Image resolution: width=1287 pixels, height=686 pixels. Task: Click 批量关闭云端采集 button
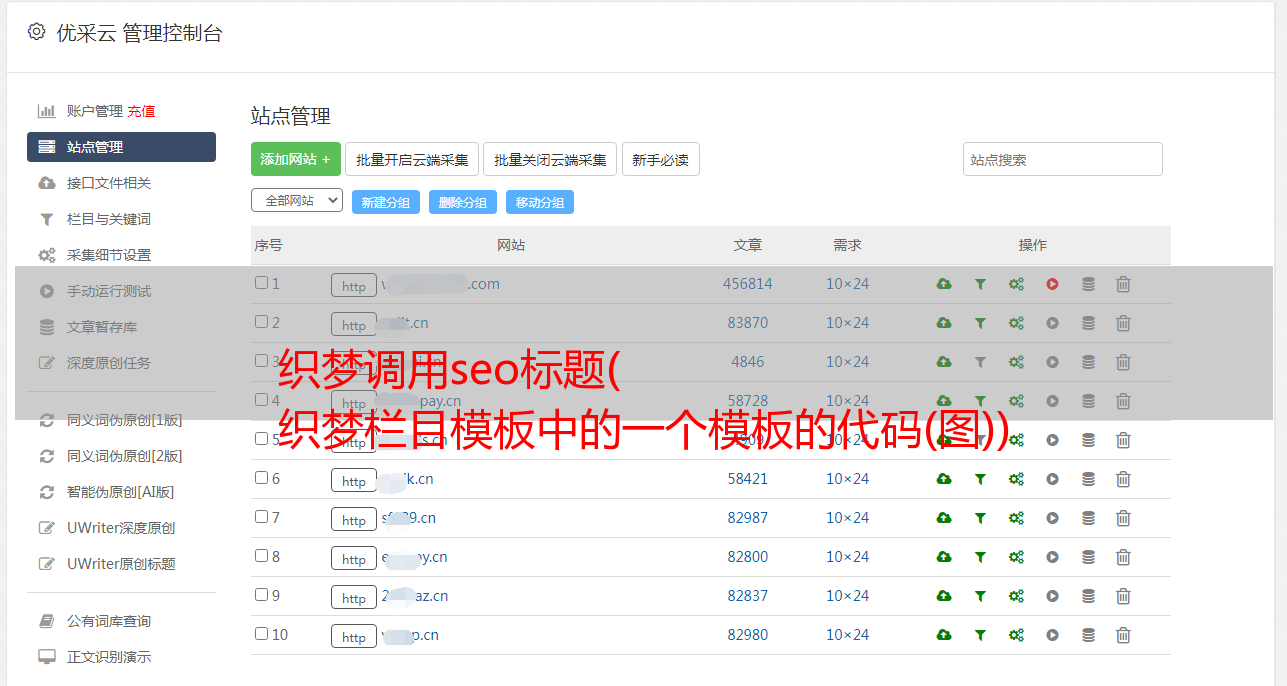point(550,159)
